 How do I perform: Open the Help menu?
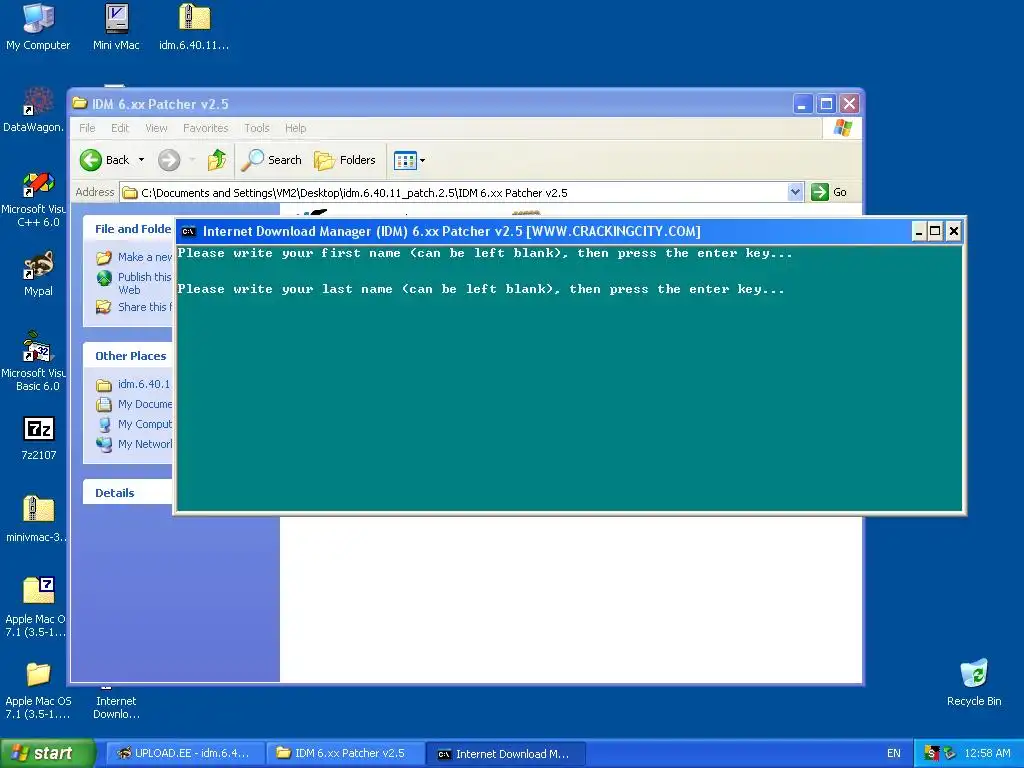coord(295,128)
